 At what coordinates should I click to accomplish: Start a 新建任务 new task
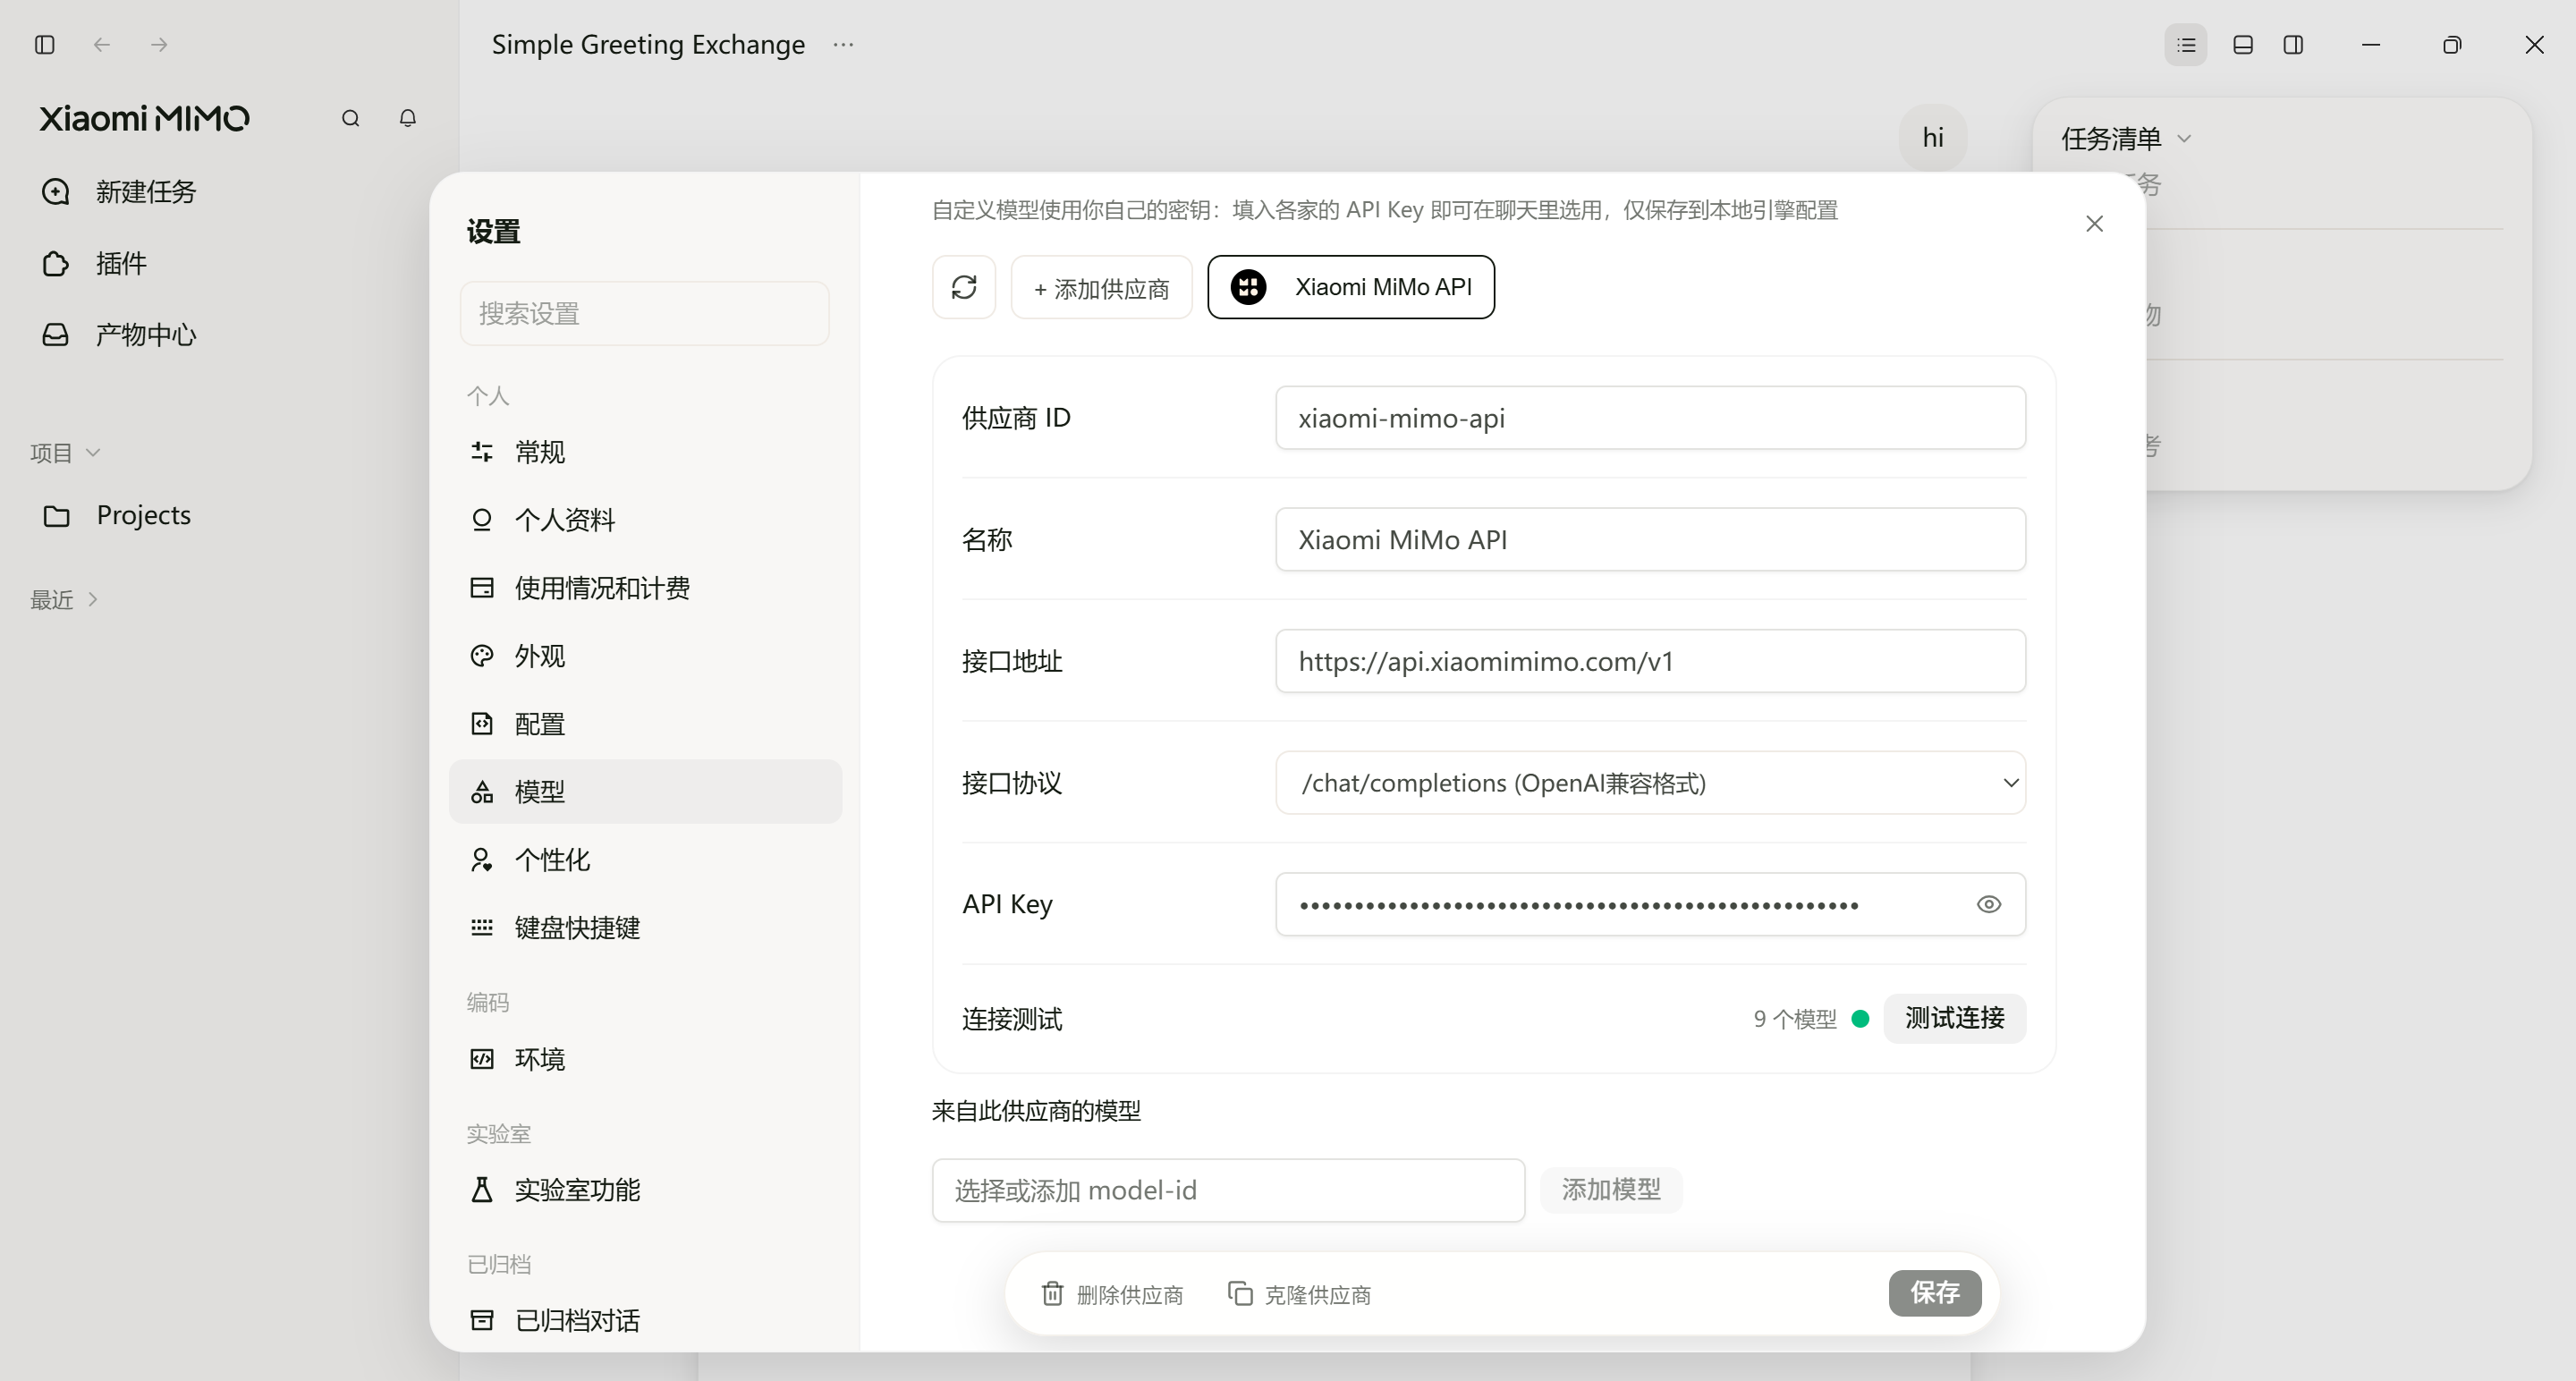pos(119,192)
